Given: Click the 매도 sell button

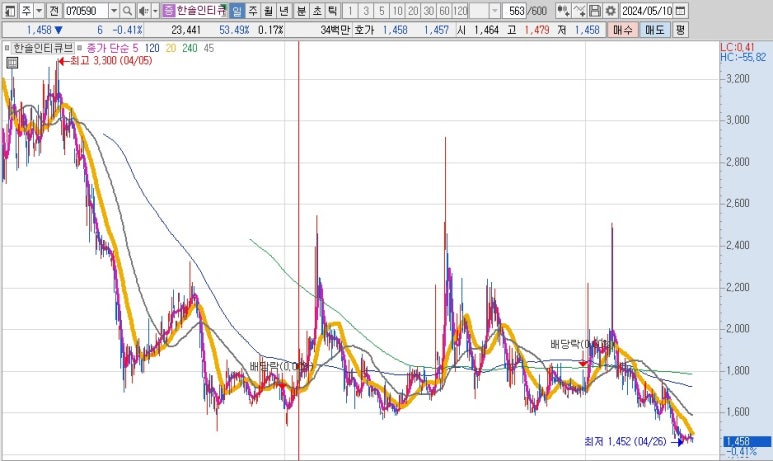Looking at the screenshot, I should 655,30.
